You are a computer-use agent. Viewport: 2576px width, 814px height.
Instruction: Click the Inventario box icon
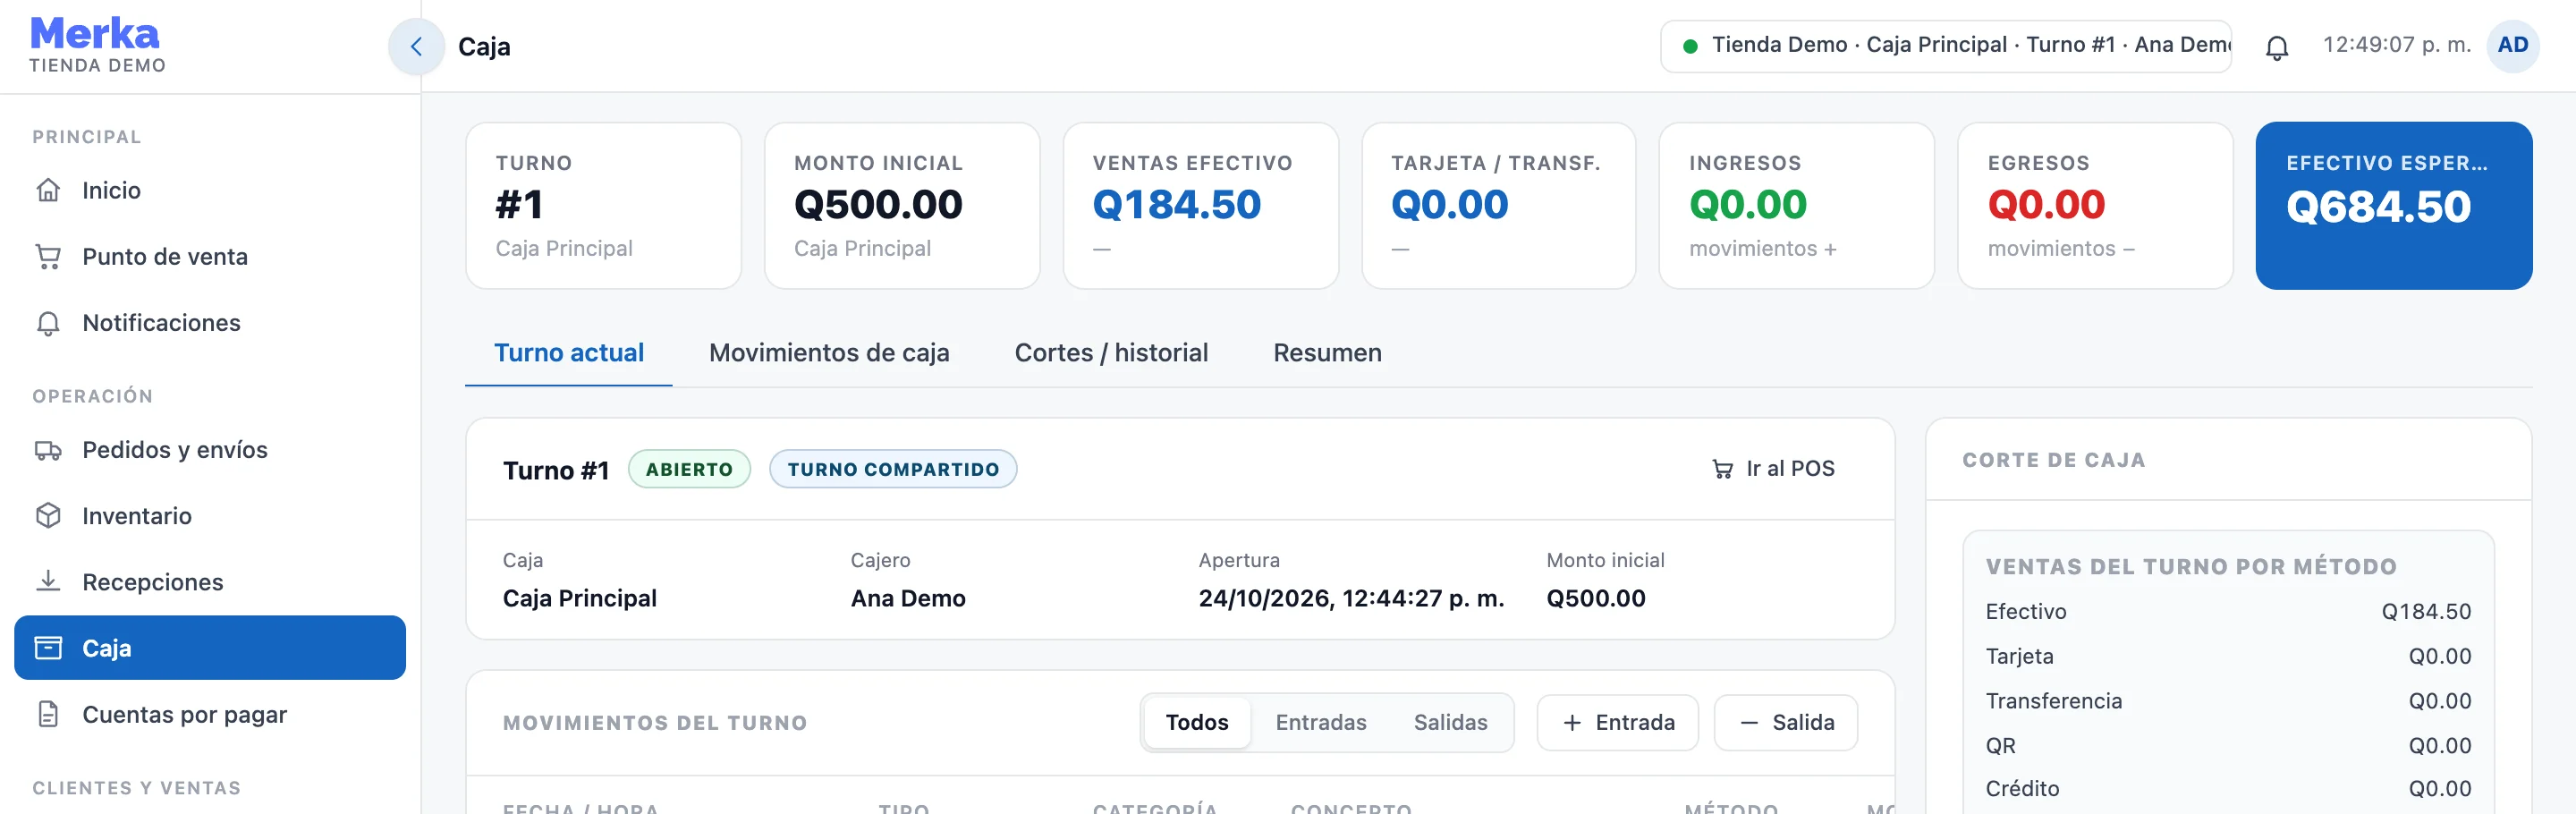click(x=48, y=516)
